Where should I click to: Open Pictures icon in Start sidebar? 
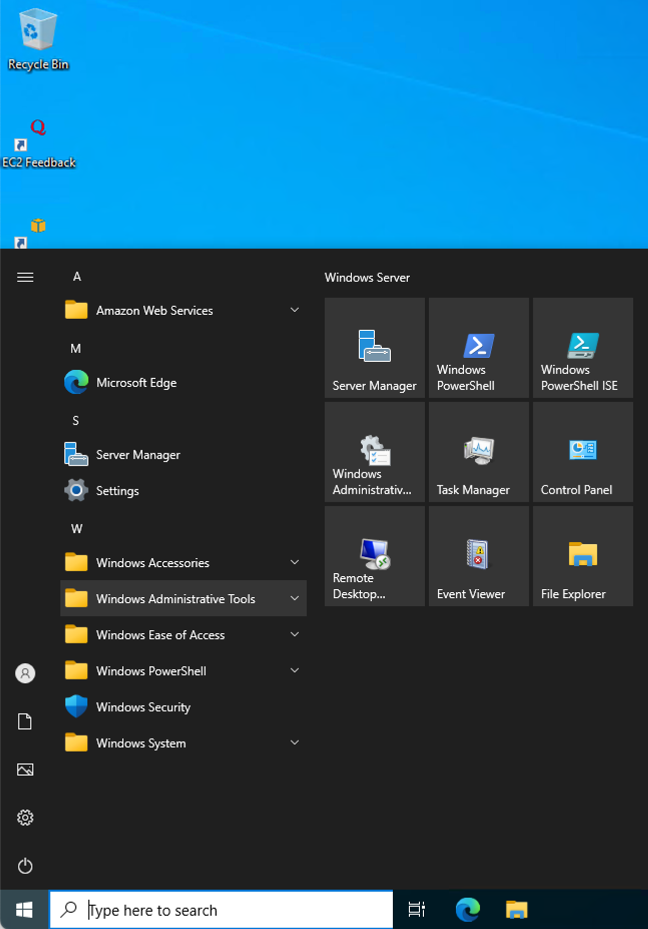pos(25,770)
